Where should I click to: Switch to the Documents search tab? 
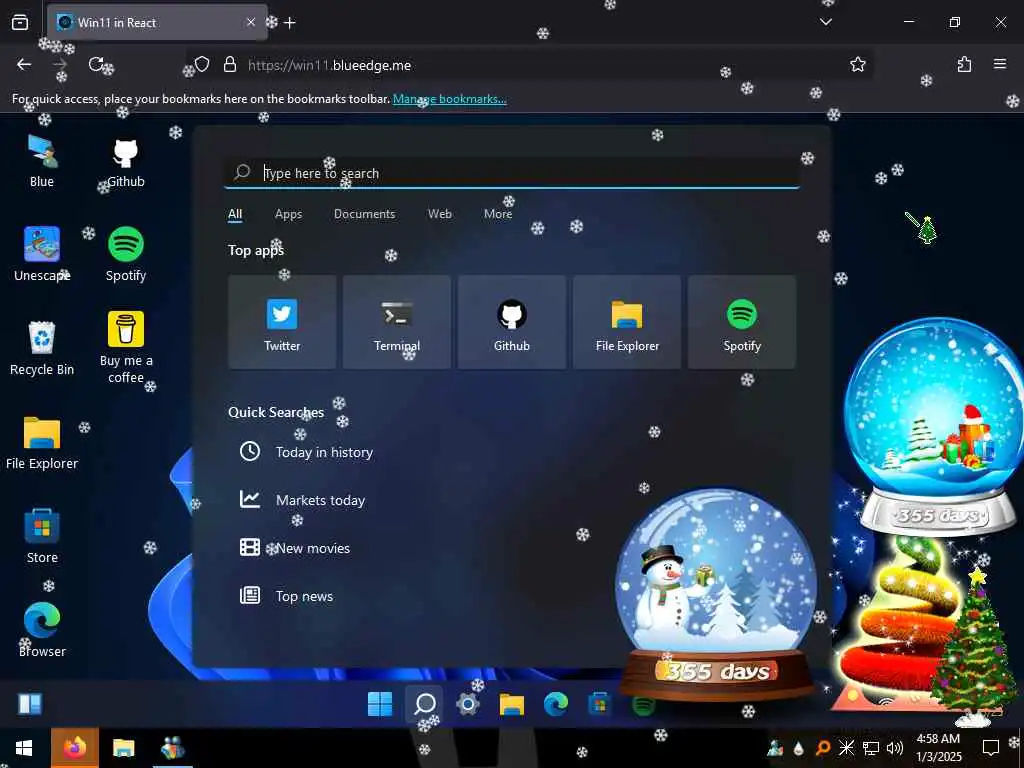point(364,214)
